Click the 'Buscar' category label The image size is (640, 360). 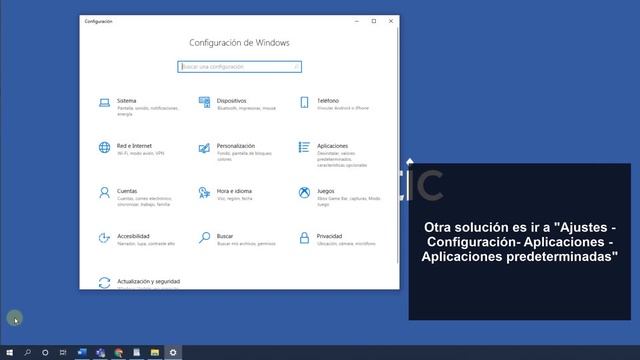[x=225, y=236]
